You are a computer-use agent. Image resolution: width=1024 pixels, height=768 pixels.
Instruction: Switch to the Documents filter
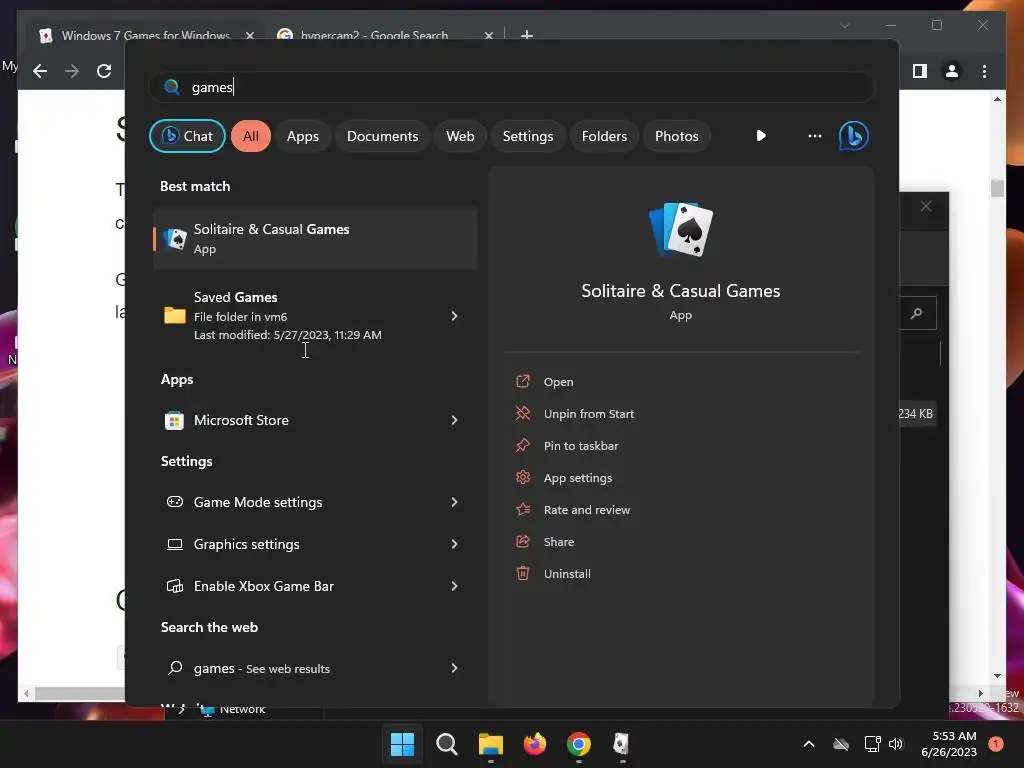[382, 136]
